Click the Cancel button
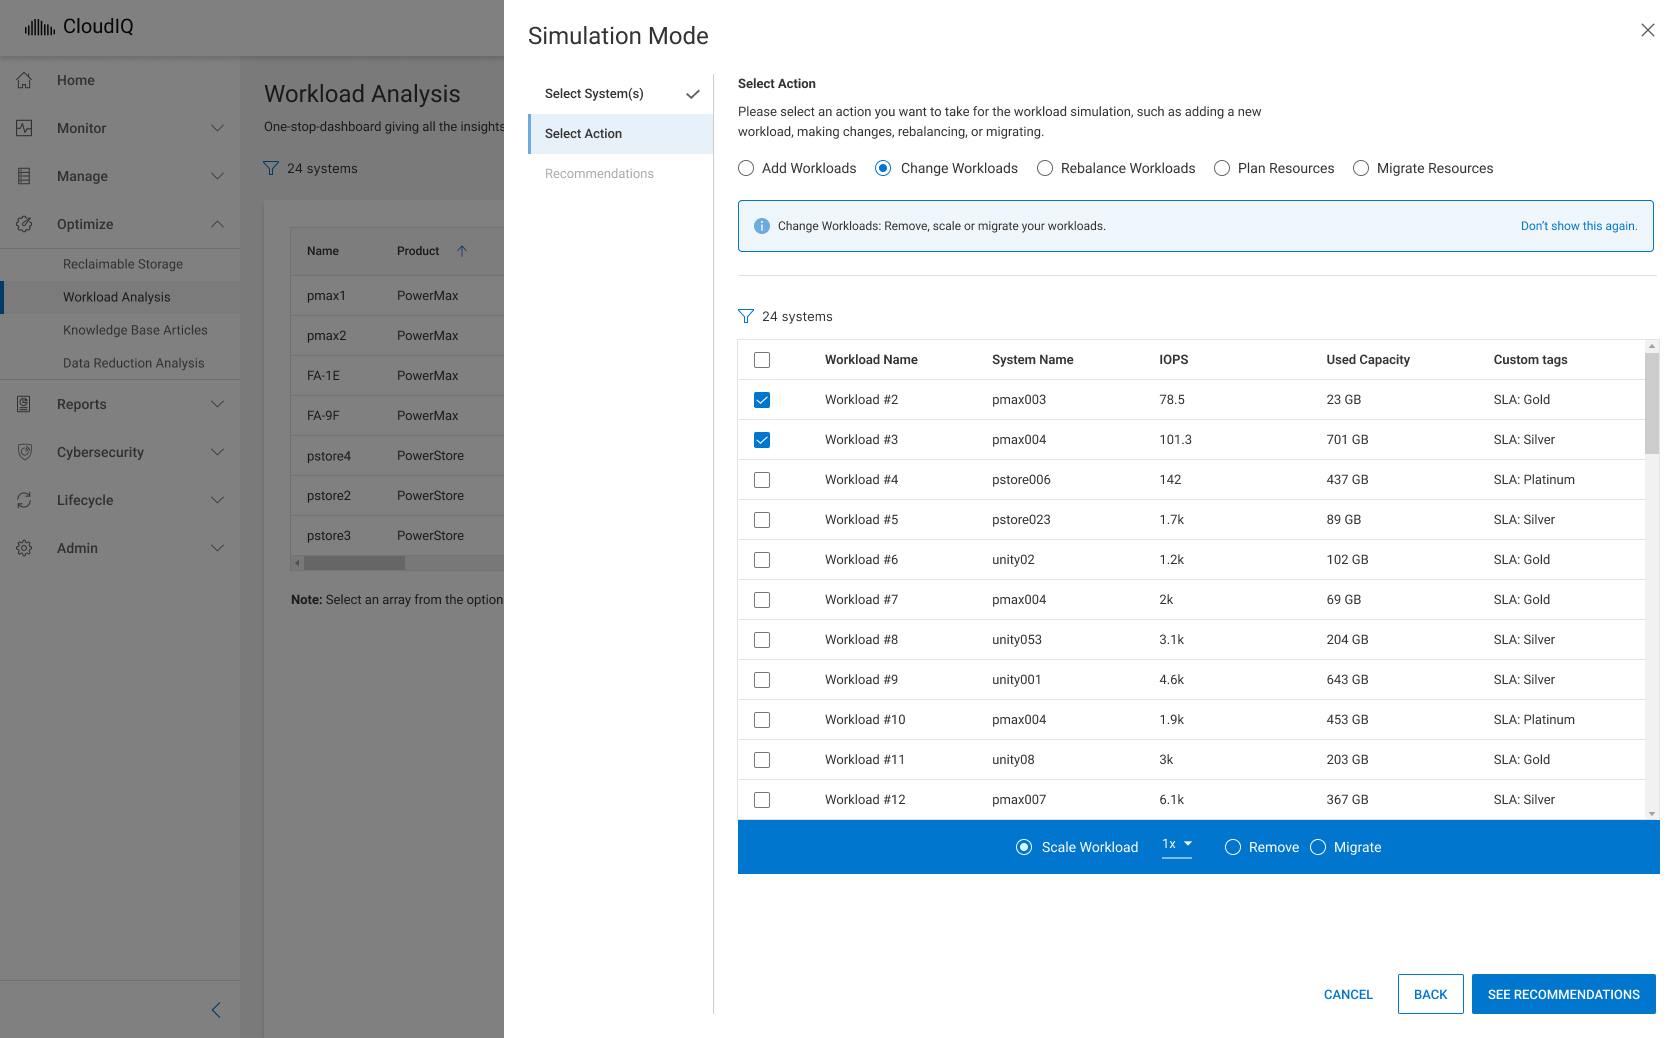The width and height of the screenshot is (1680, 1038). point(1348,994)
